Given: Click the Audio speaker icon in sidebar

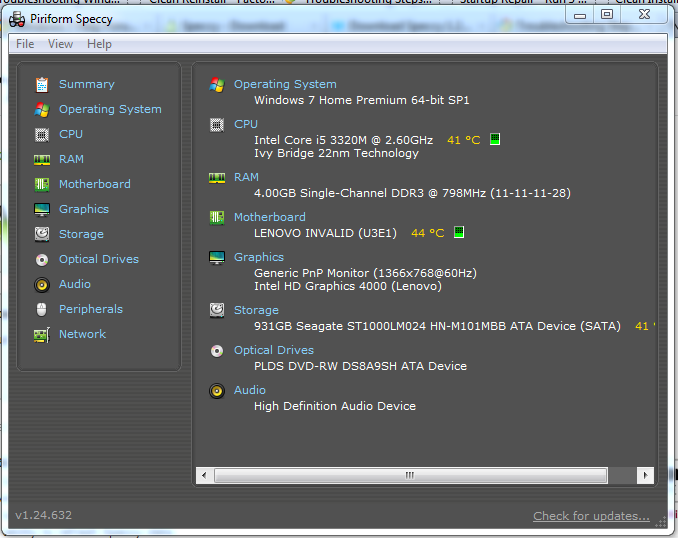Looking at the screenshot, I should coord(42,285).
